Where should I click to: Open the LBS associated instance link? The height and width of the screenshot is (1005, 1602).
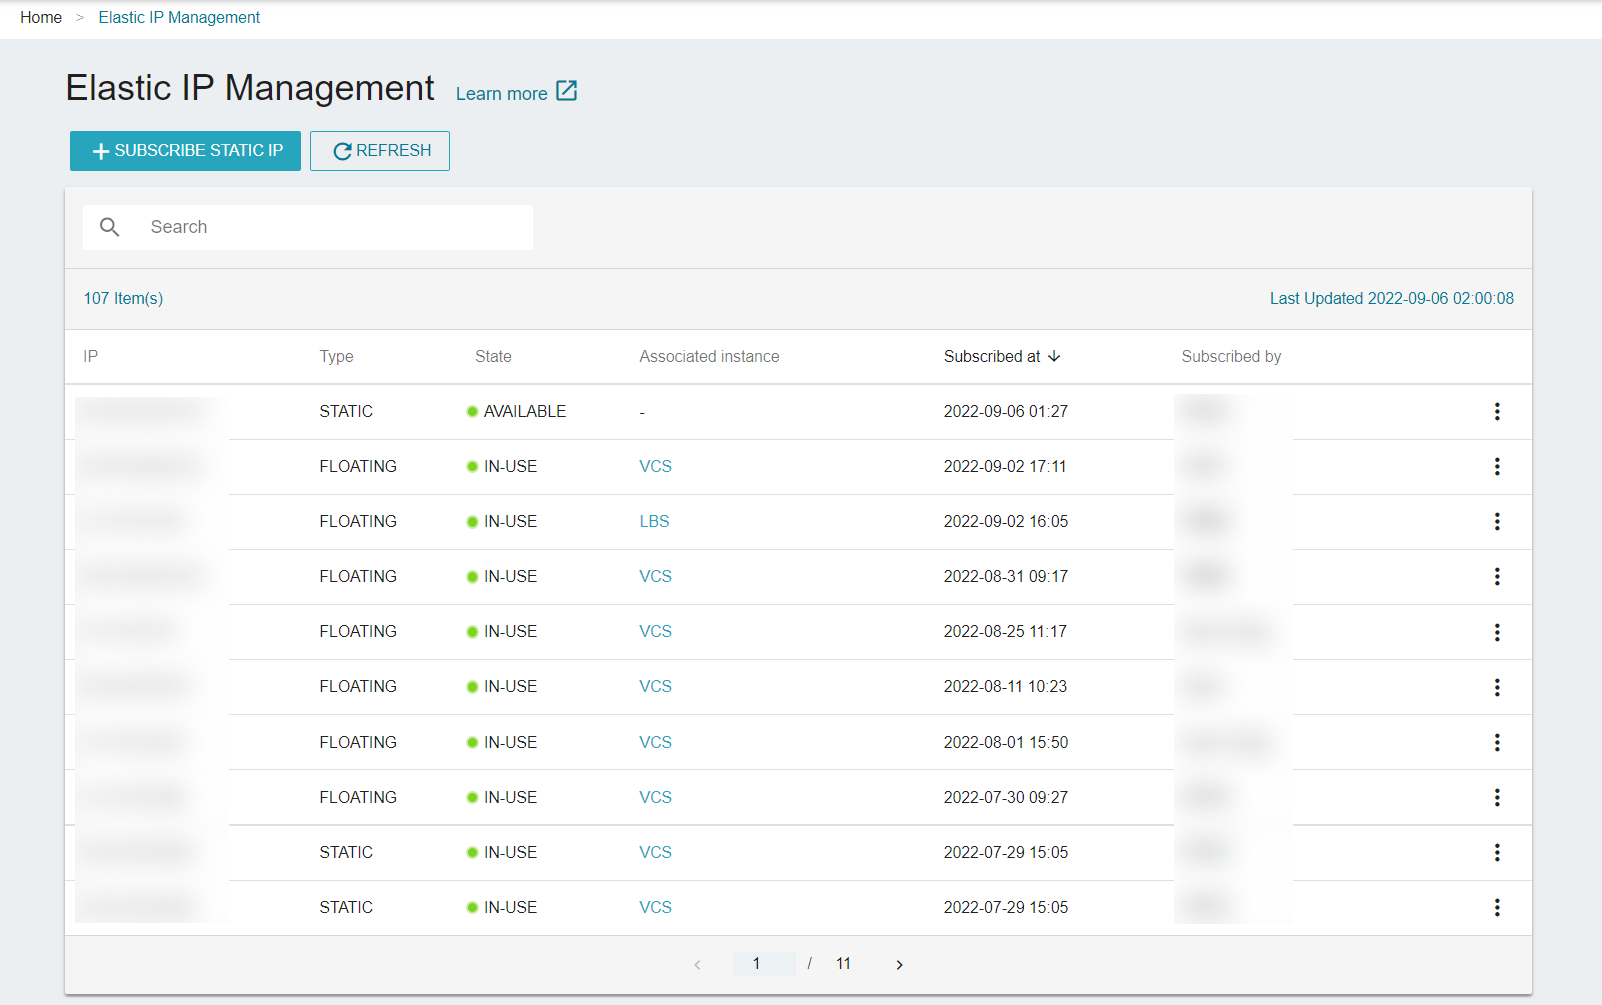click(655, 522)
